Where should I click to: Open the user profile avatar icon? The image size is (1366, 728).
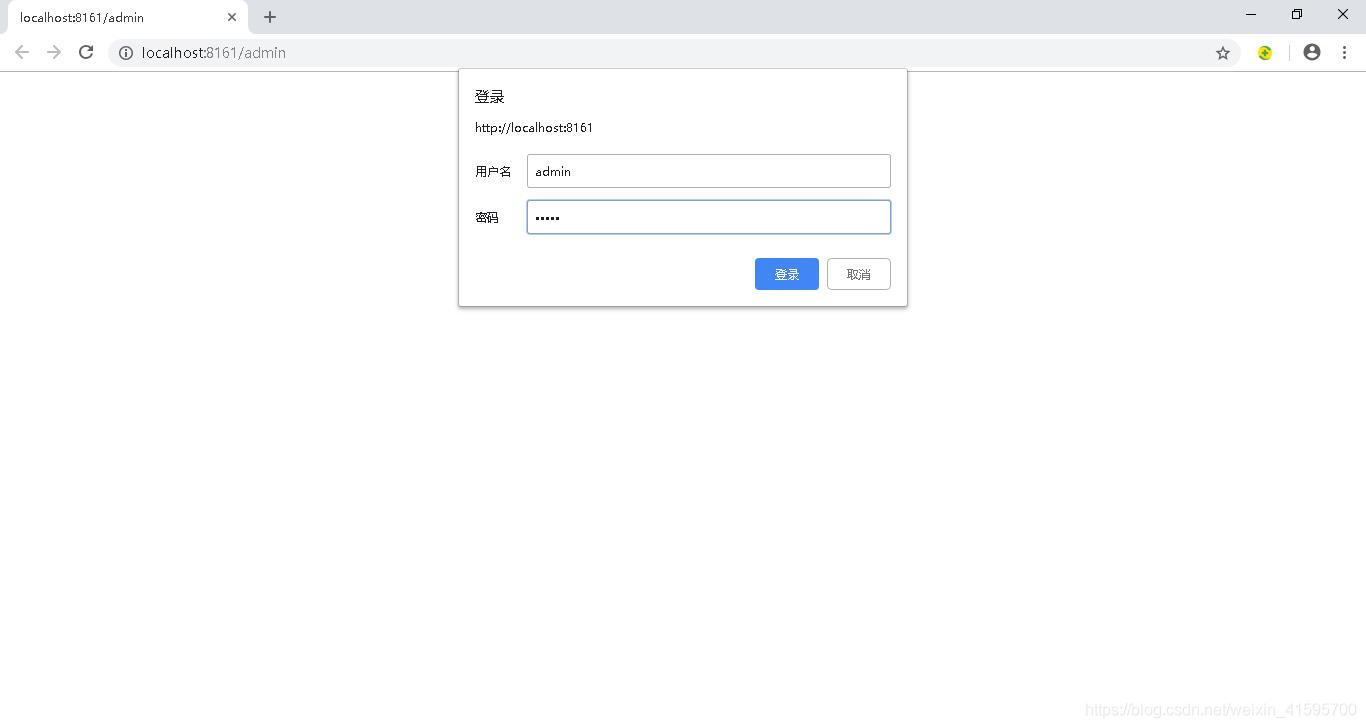coord(1312,52)
